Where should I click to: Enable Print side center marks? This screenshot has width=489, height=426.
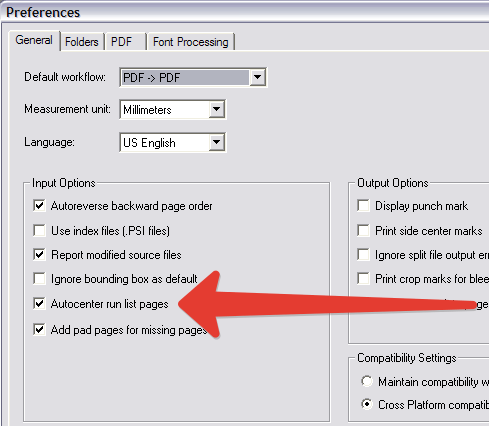pyautogui.click(x=363, y=230)
